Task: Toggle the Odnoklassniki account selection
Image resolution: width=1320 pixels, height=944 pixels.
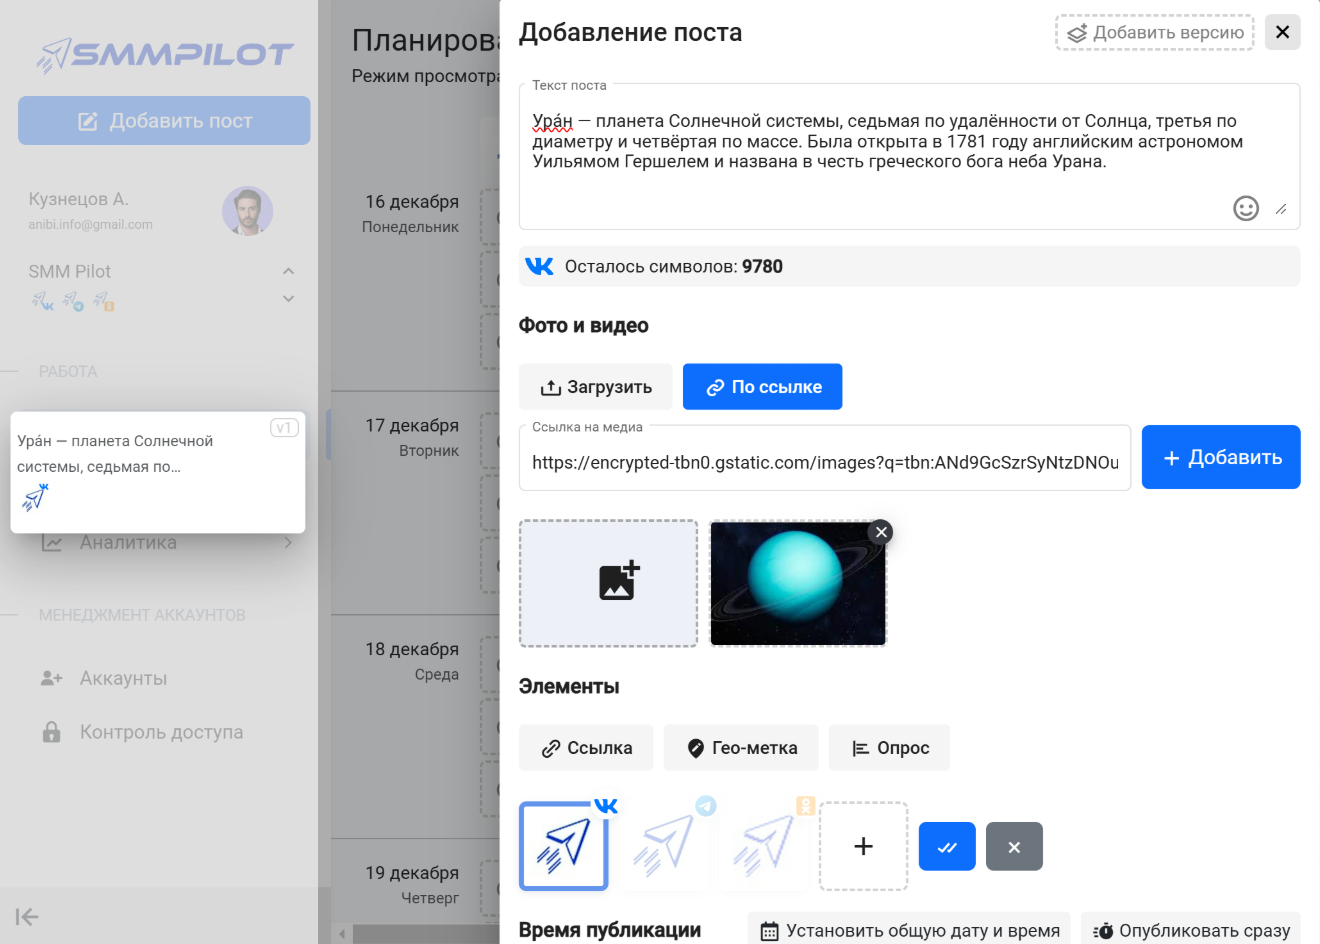Action: pos(765,846)
